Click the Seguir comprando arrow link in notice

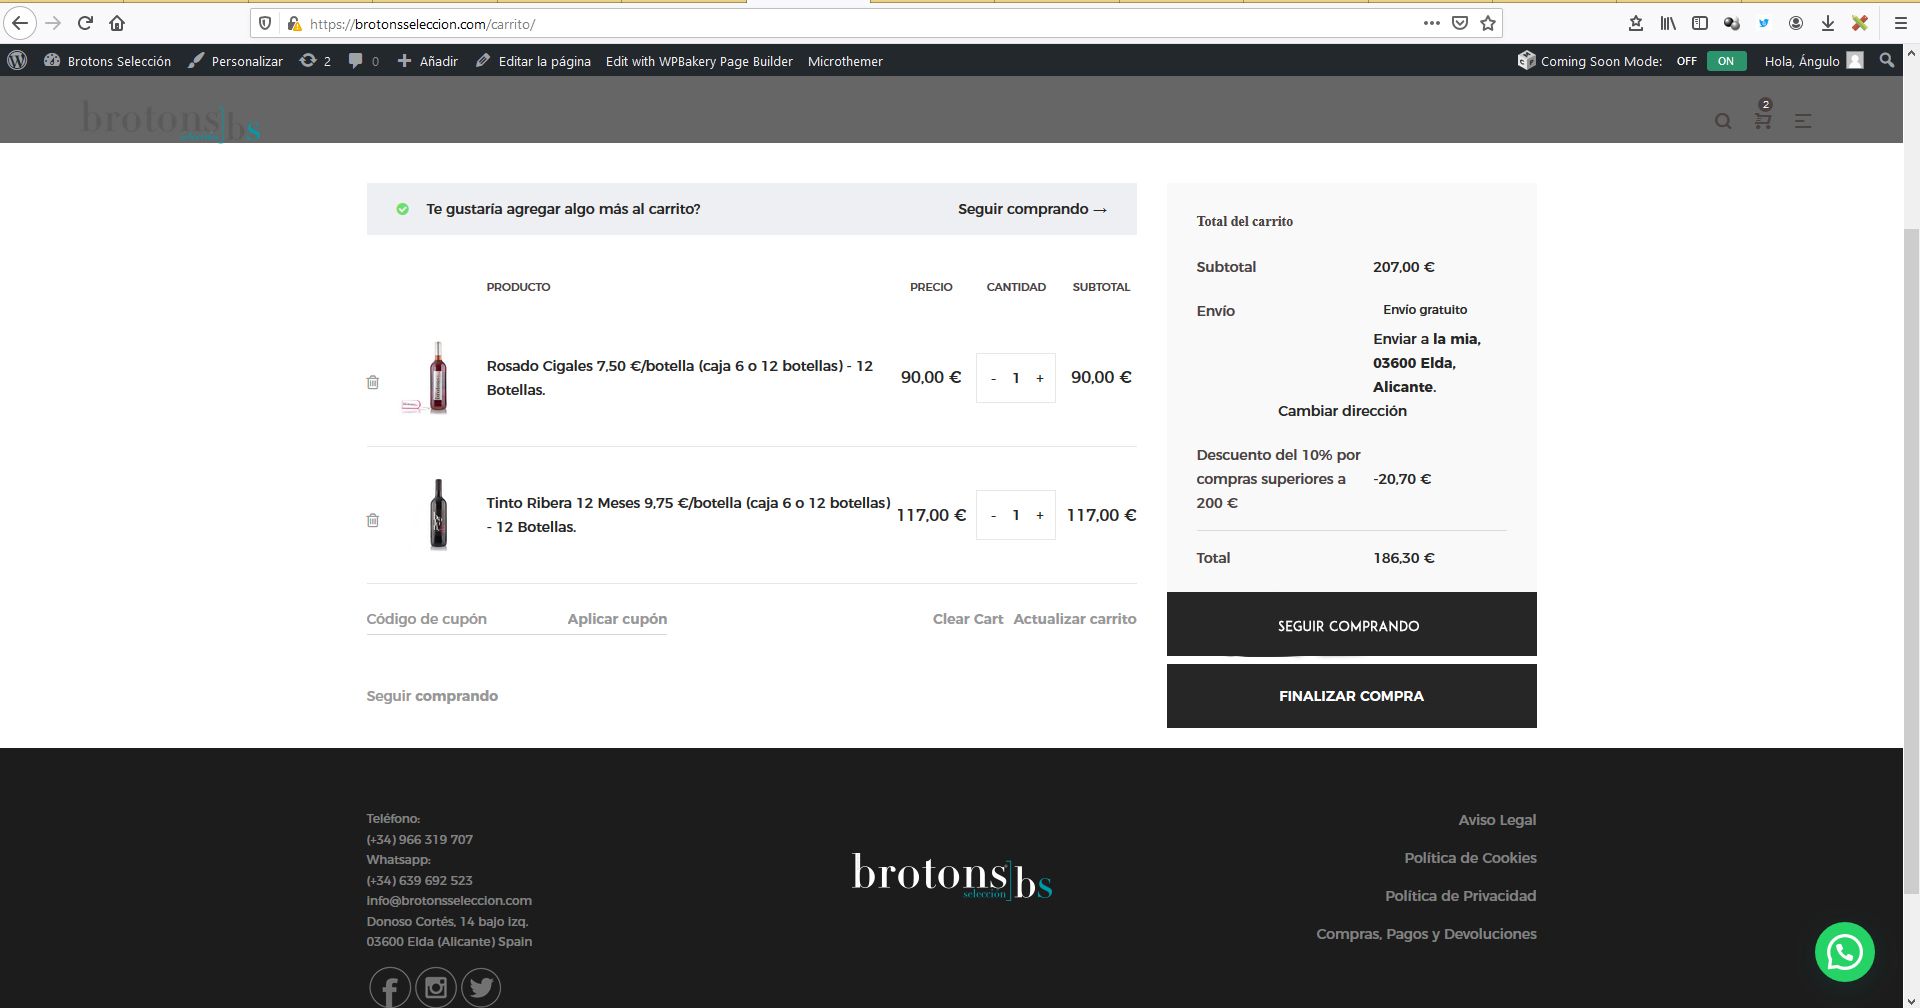pyautogui.click(x=1032, y=209)
